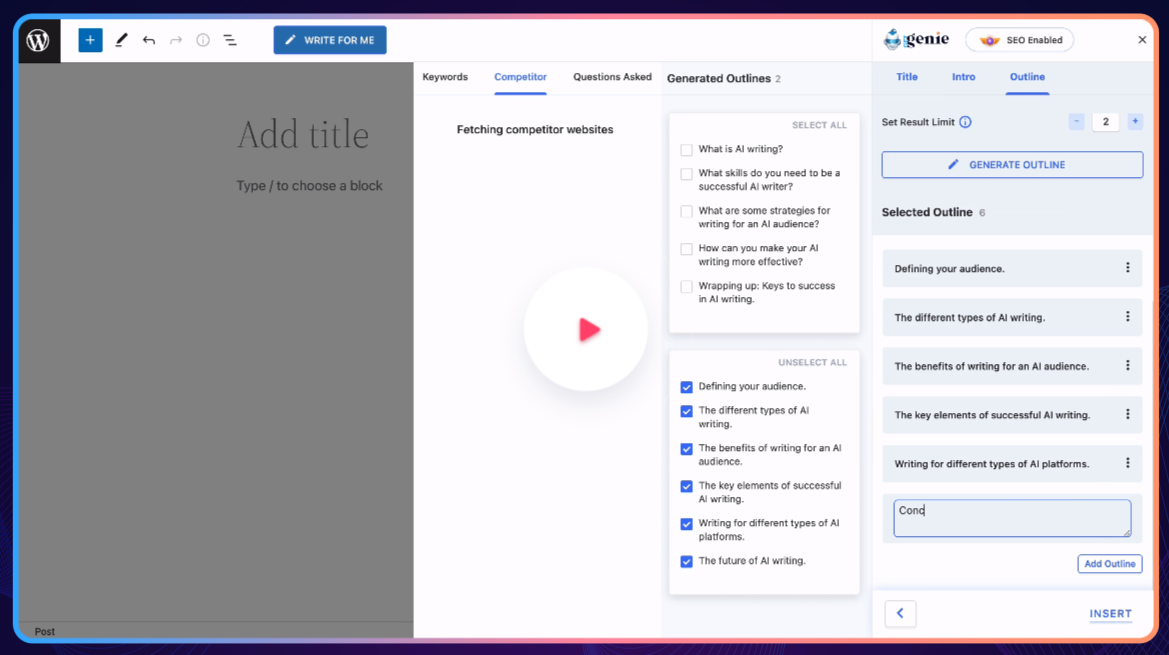Click the undo arrow icon

(x=148, y=40)
